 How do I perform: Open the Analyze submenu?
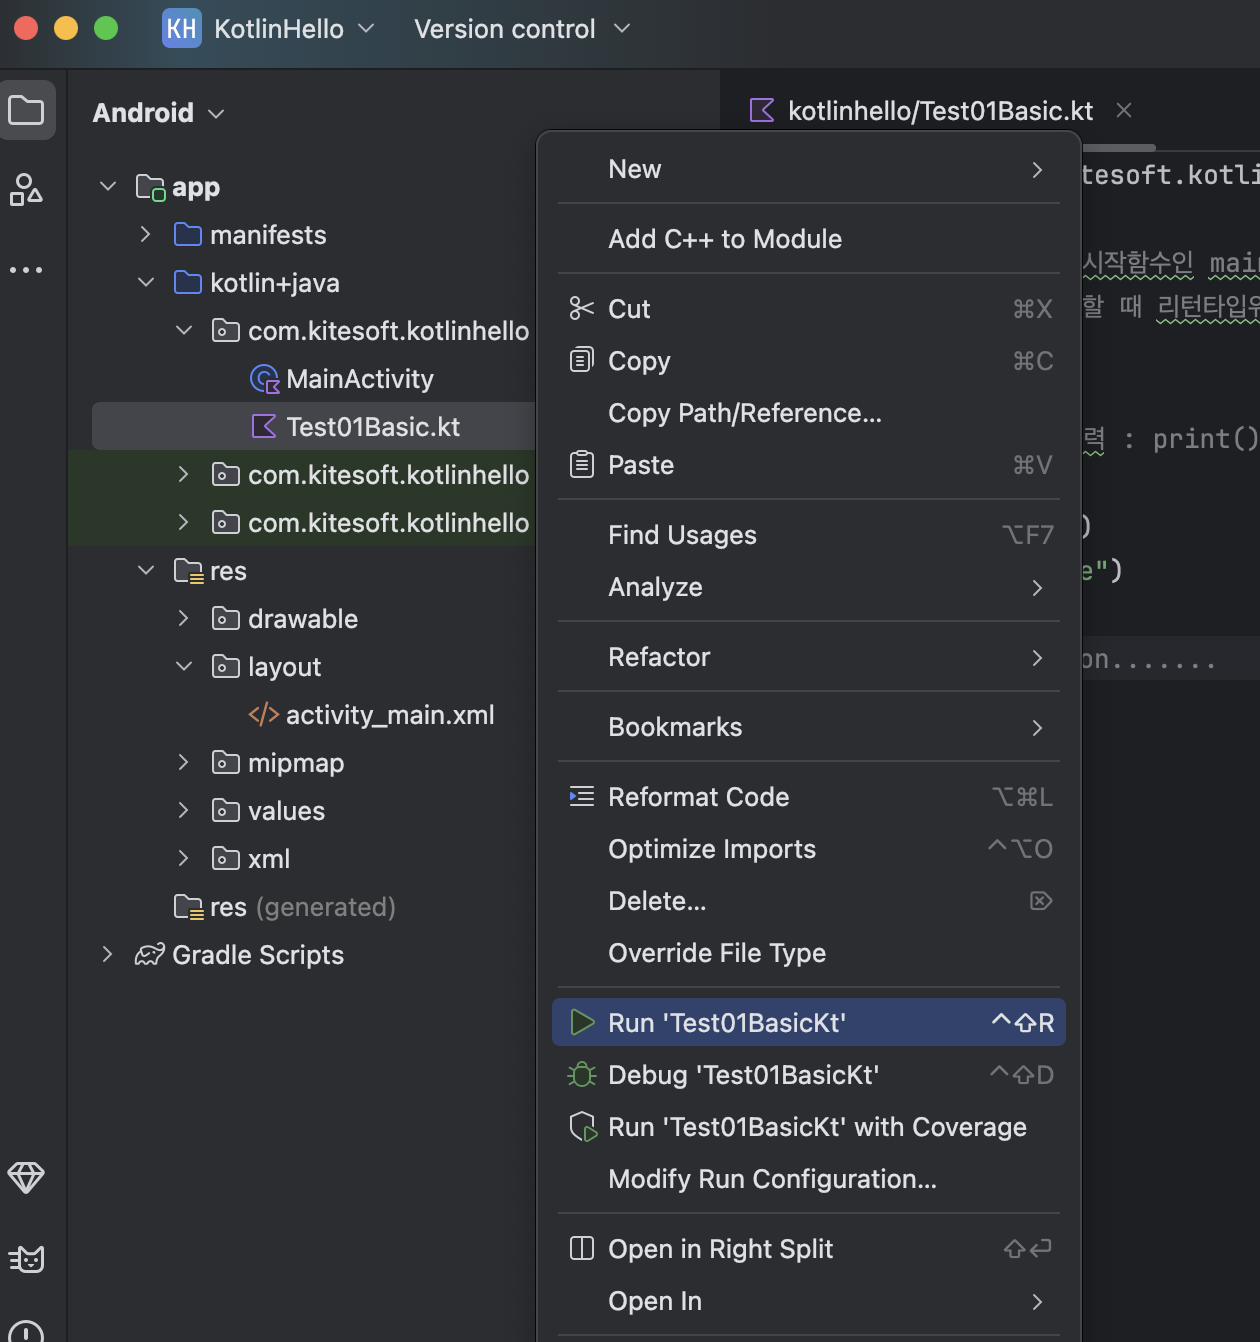point(809,587)
